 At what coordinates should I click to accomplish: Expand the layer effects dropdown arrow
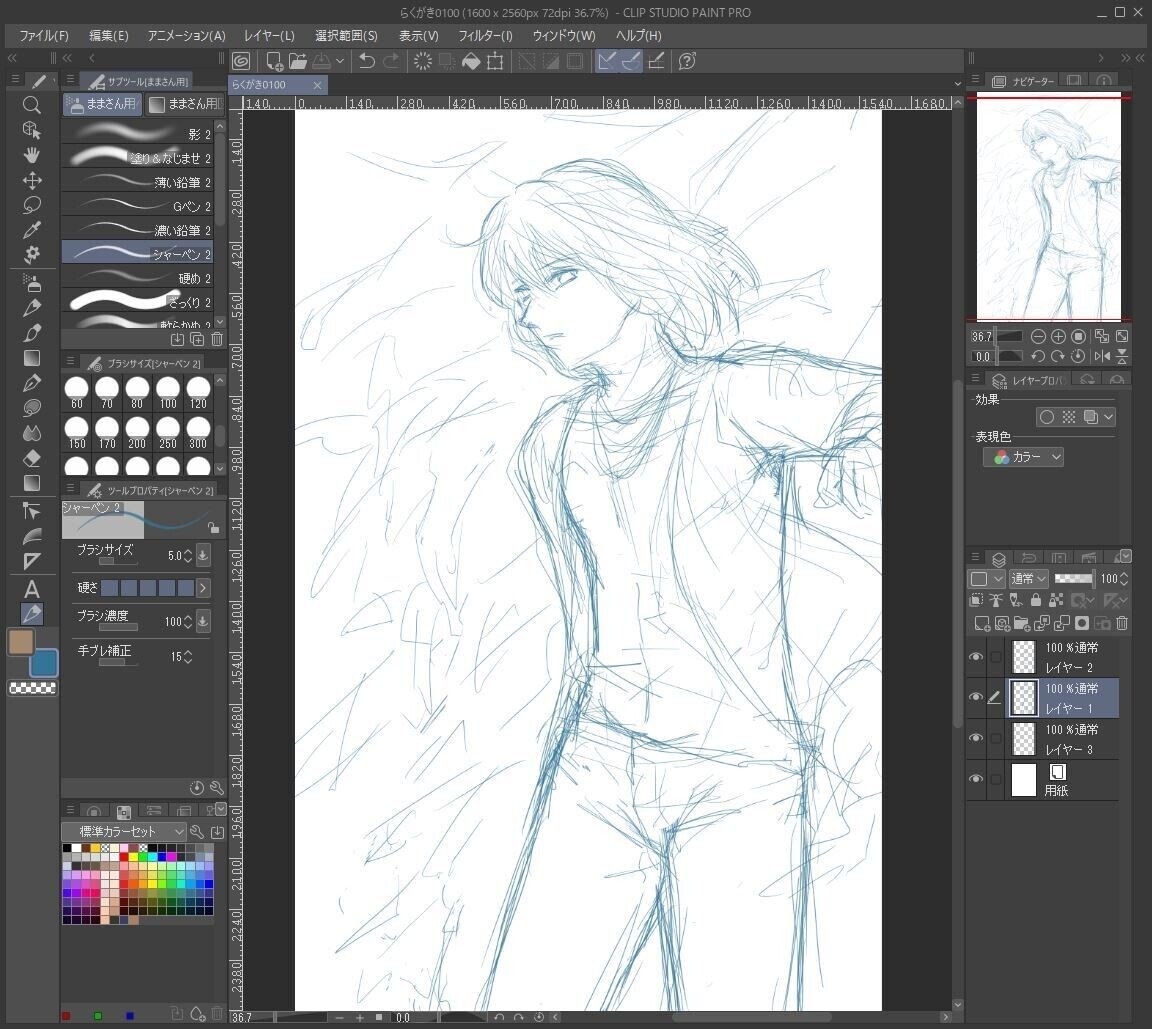coord(1109,417)
